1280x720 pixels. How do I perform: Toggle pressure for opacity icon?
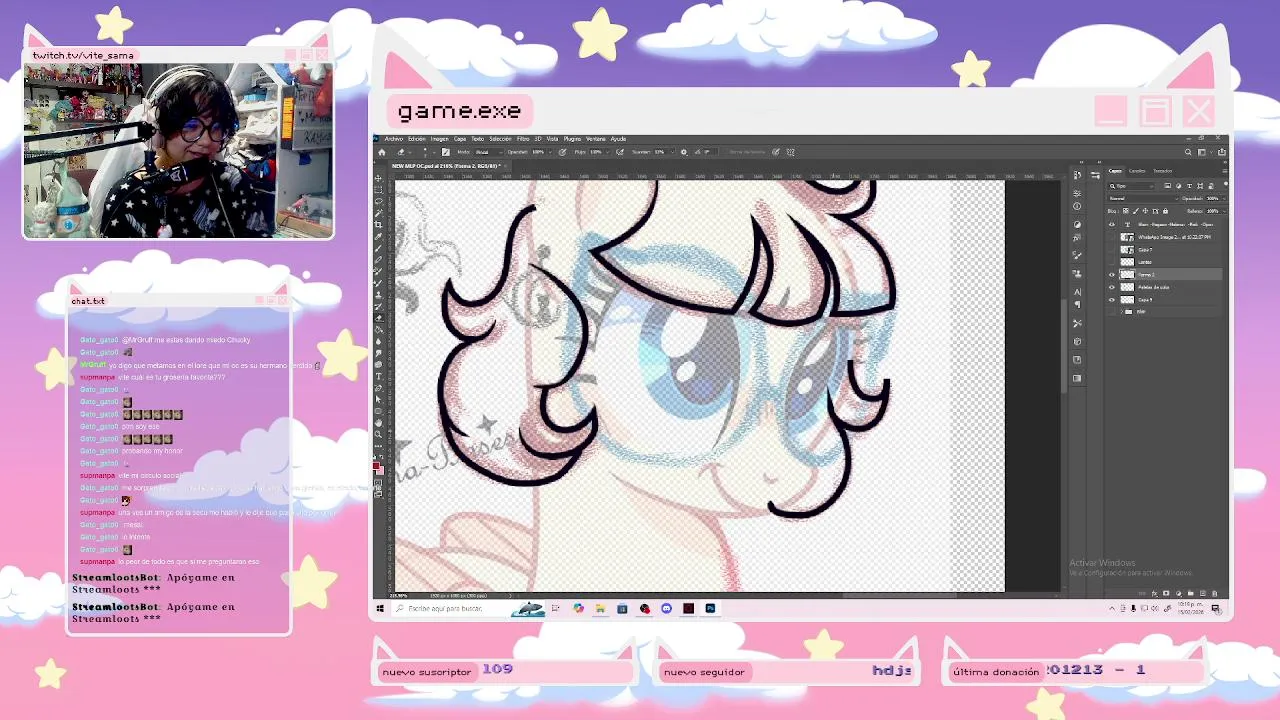[x=562, y=152]
